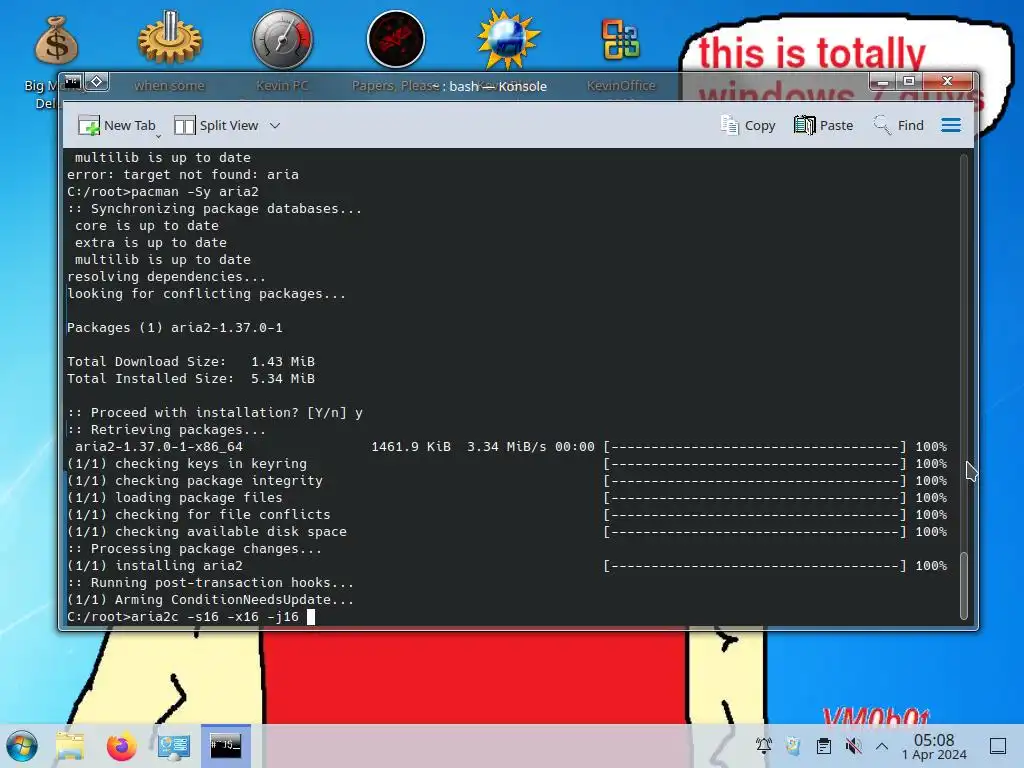The image size is (1024, 768).
Task: Open the sun and globe desktop icon
Action: 508,39
